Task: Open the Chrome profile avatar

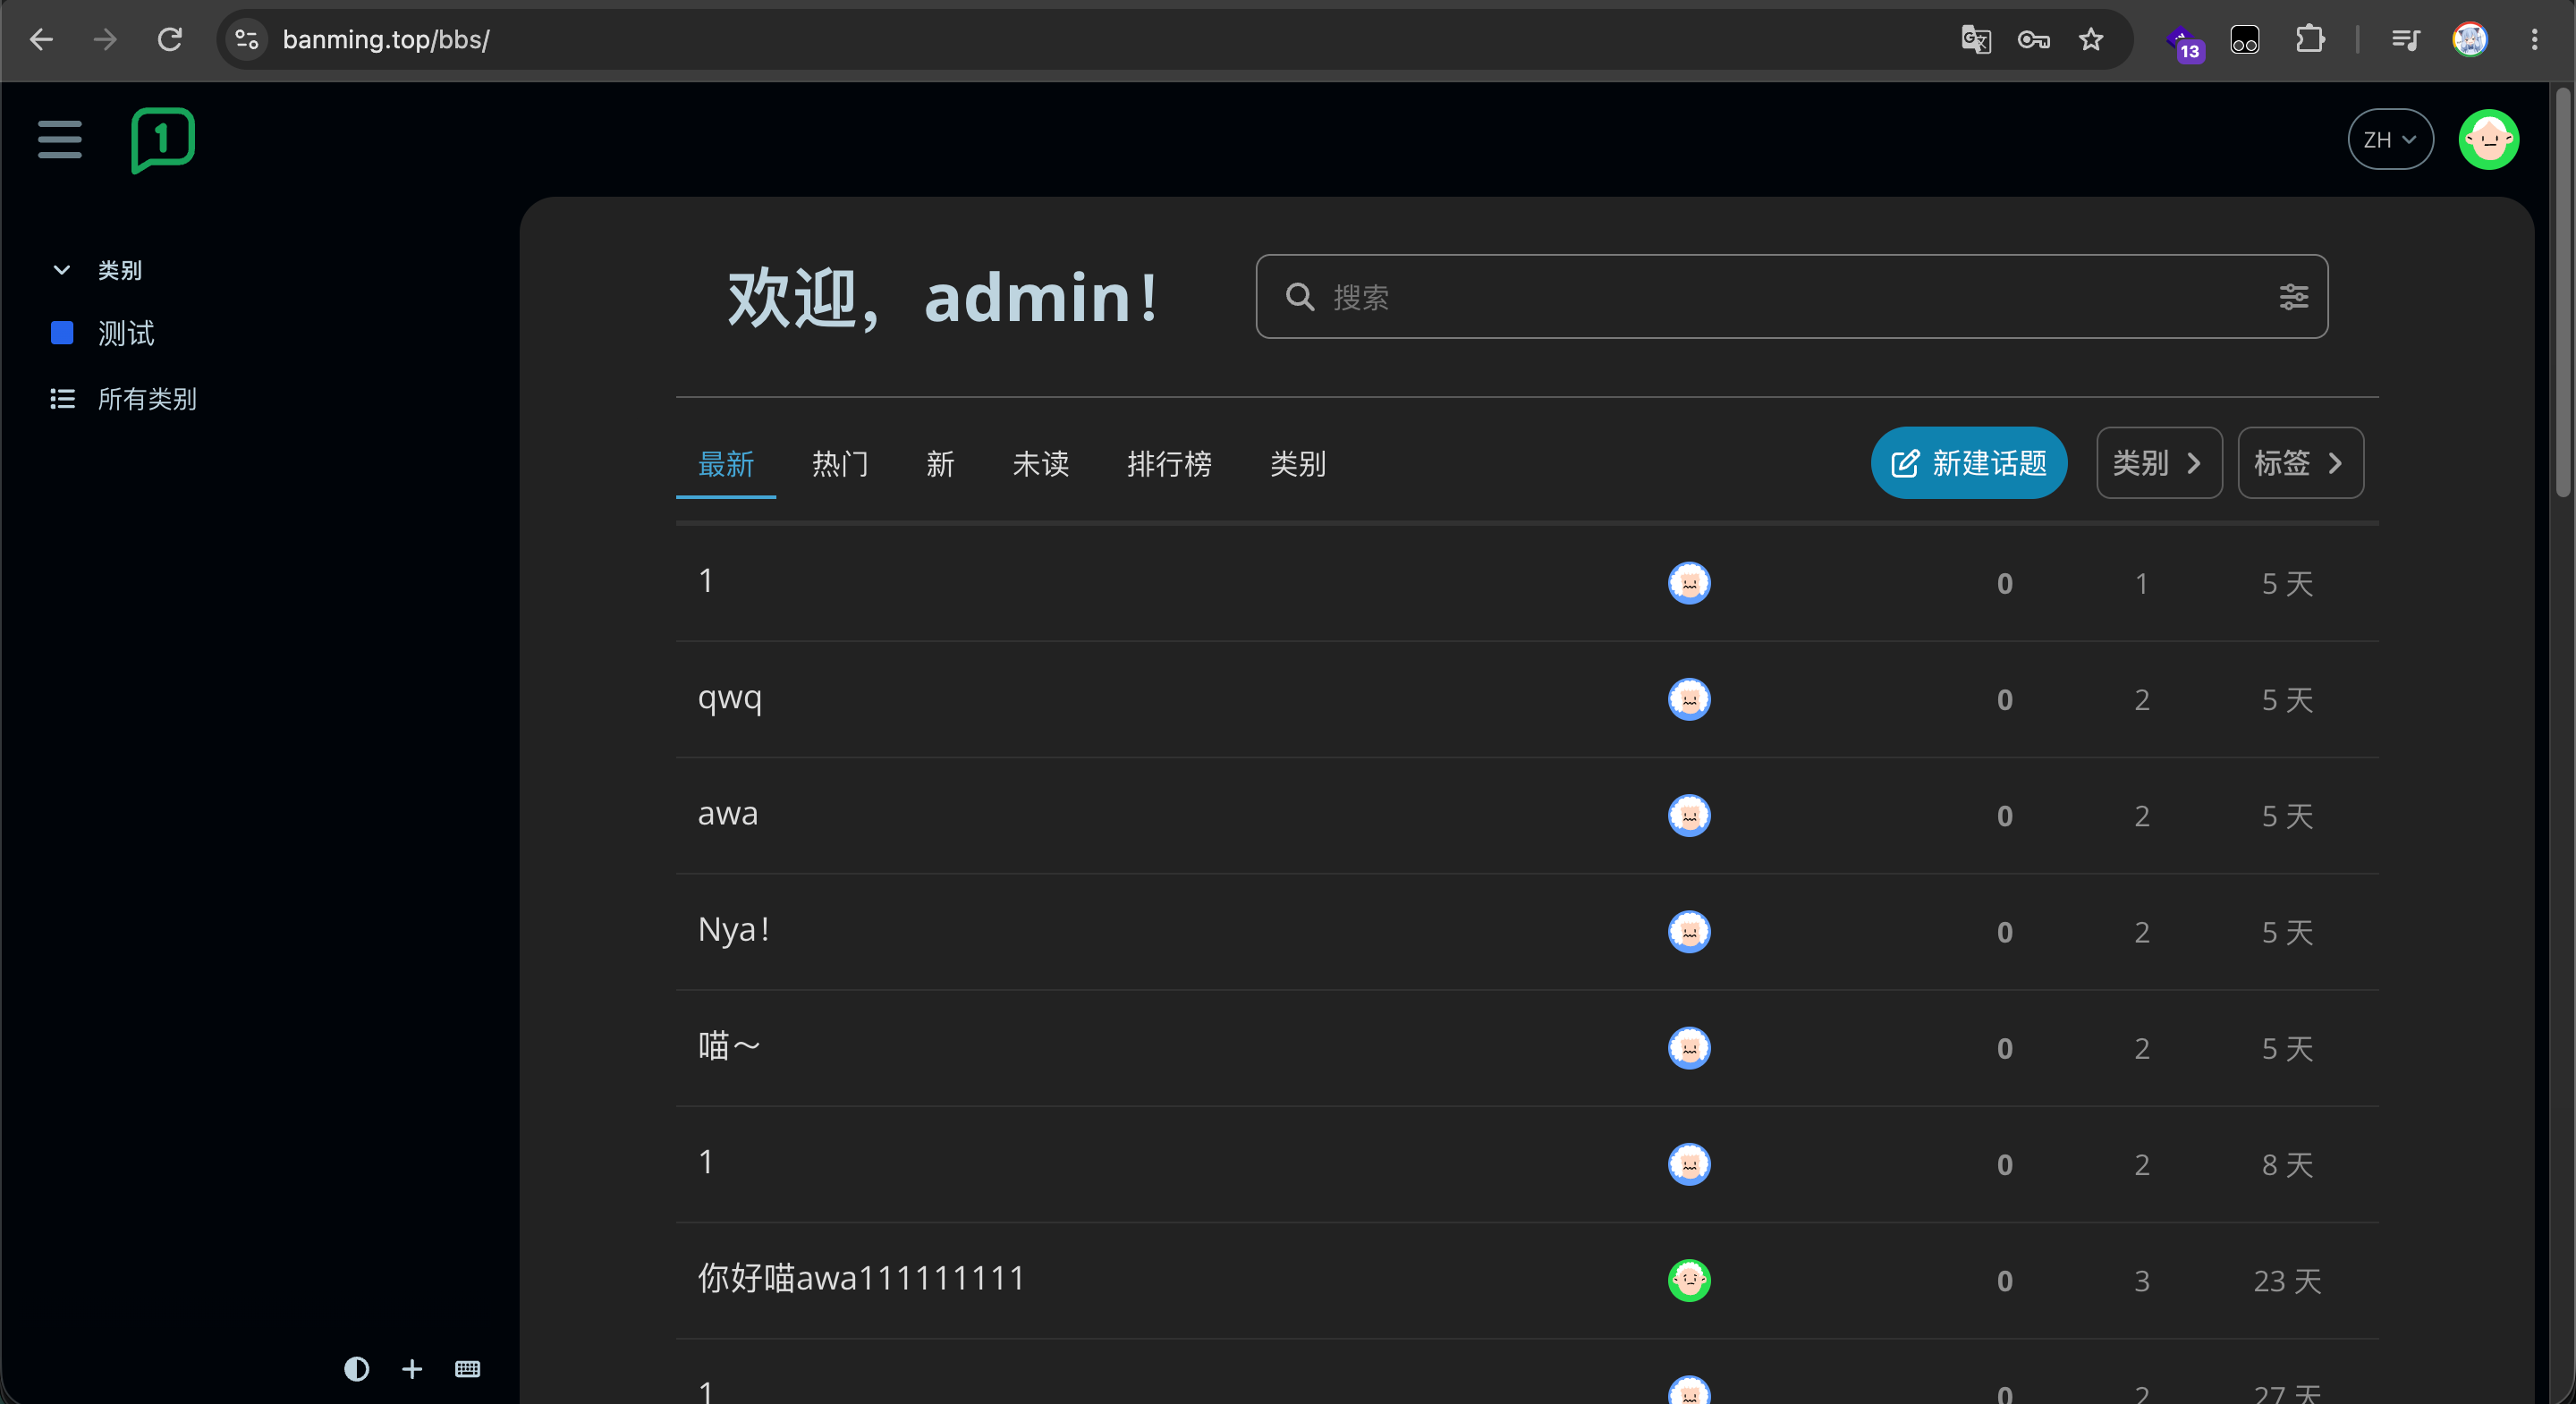Action: click(x=2470, y=39)
